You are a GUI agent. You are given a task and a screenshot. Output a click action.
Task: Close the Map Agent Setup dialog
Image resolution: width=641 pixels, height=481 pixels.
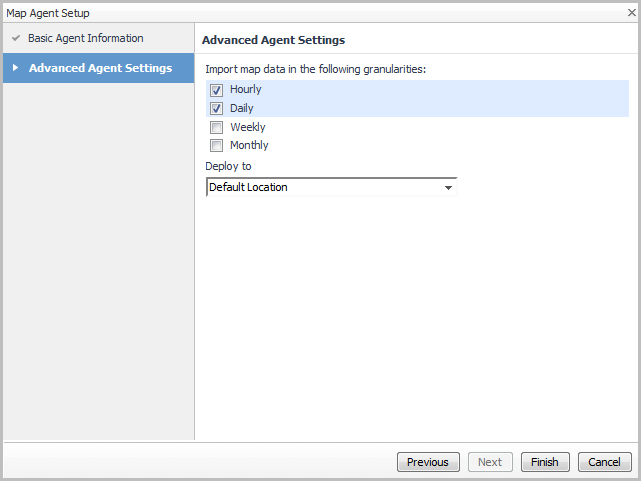click(x=630, y=13)
